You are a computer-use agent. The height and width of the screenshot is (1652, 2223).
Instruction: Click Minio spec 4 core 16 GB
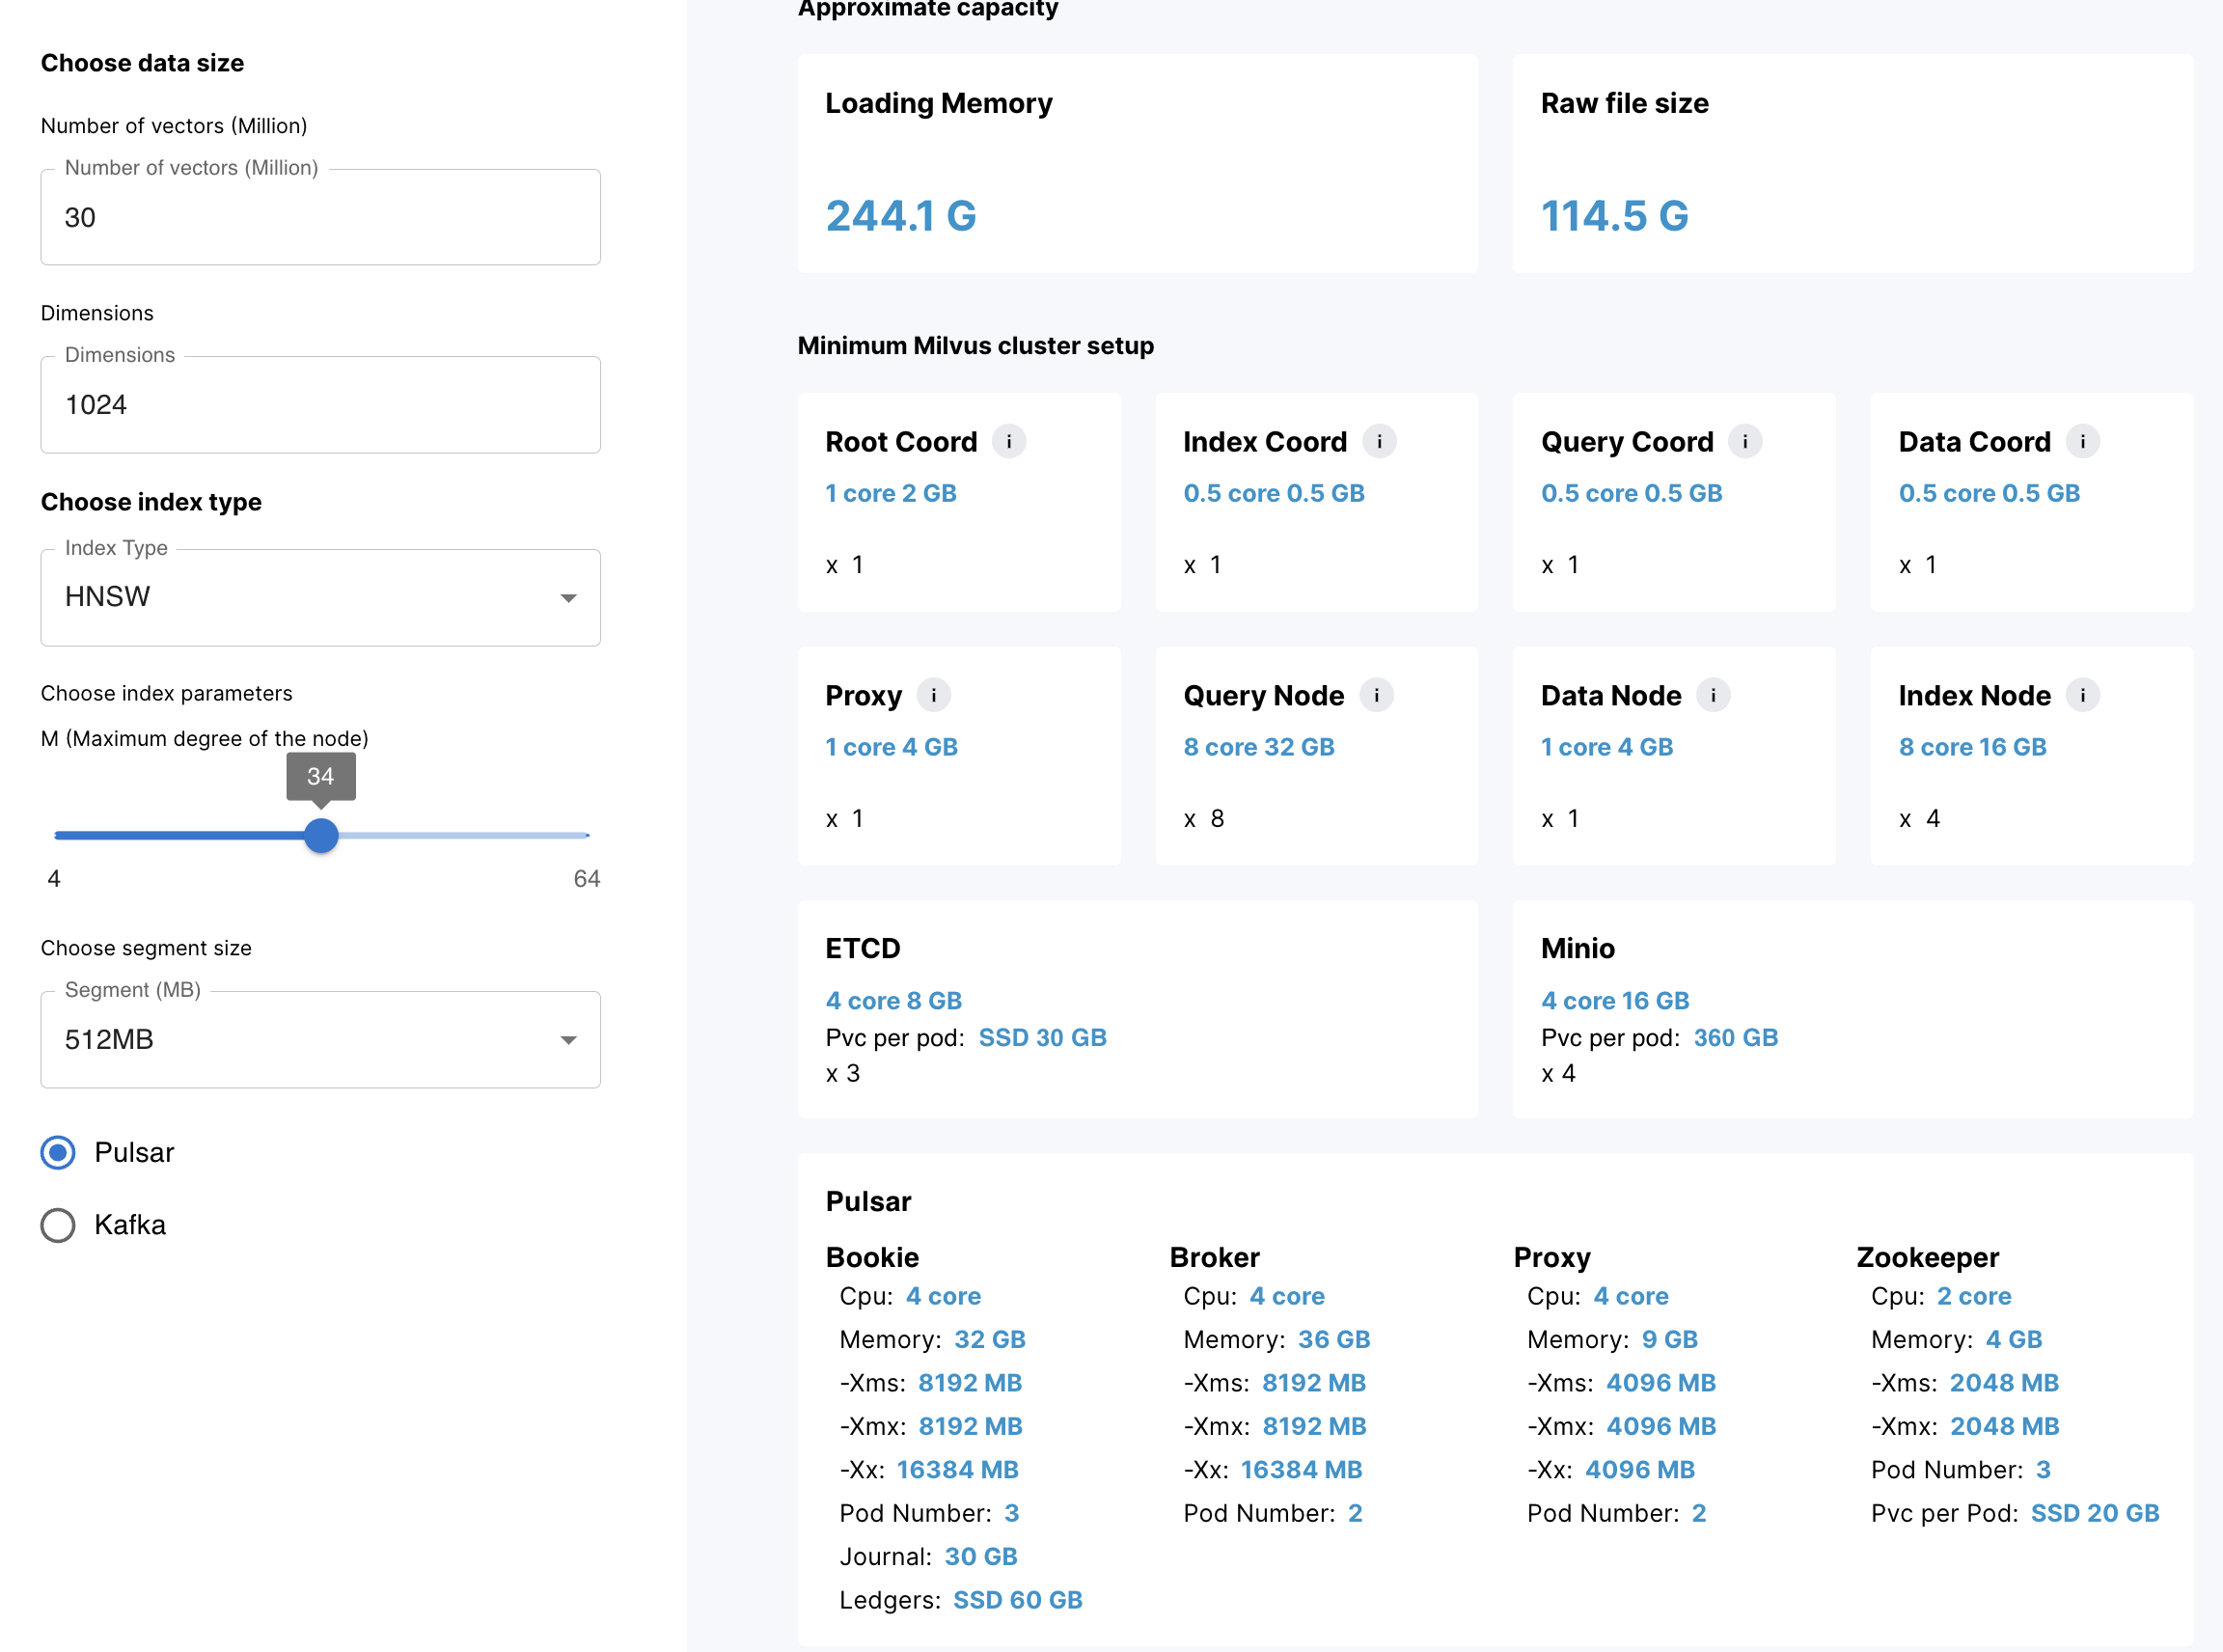(1615, 1000)
